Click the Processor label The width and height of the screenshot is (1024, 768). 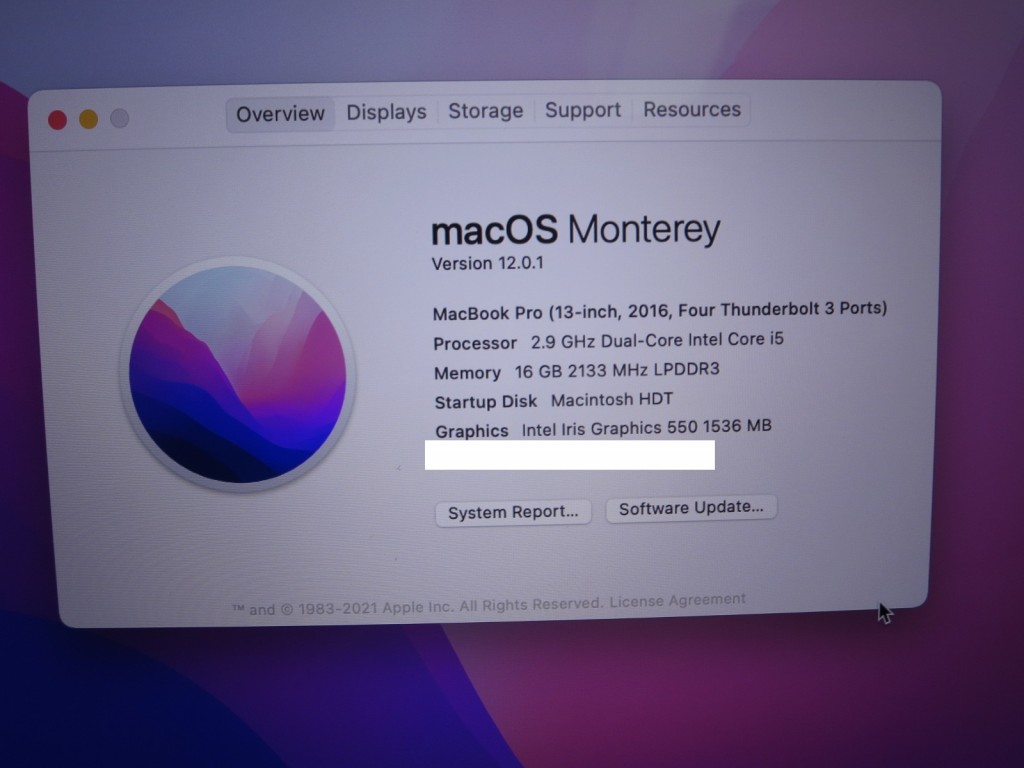pyautogui.click(x=475, y=344)
